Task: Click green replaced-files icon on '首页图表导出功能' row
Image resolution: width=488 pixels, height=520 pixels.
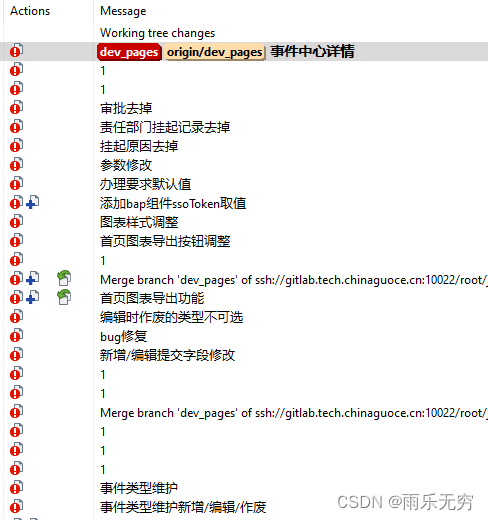Action: pos(64,297)
